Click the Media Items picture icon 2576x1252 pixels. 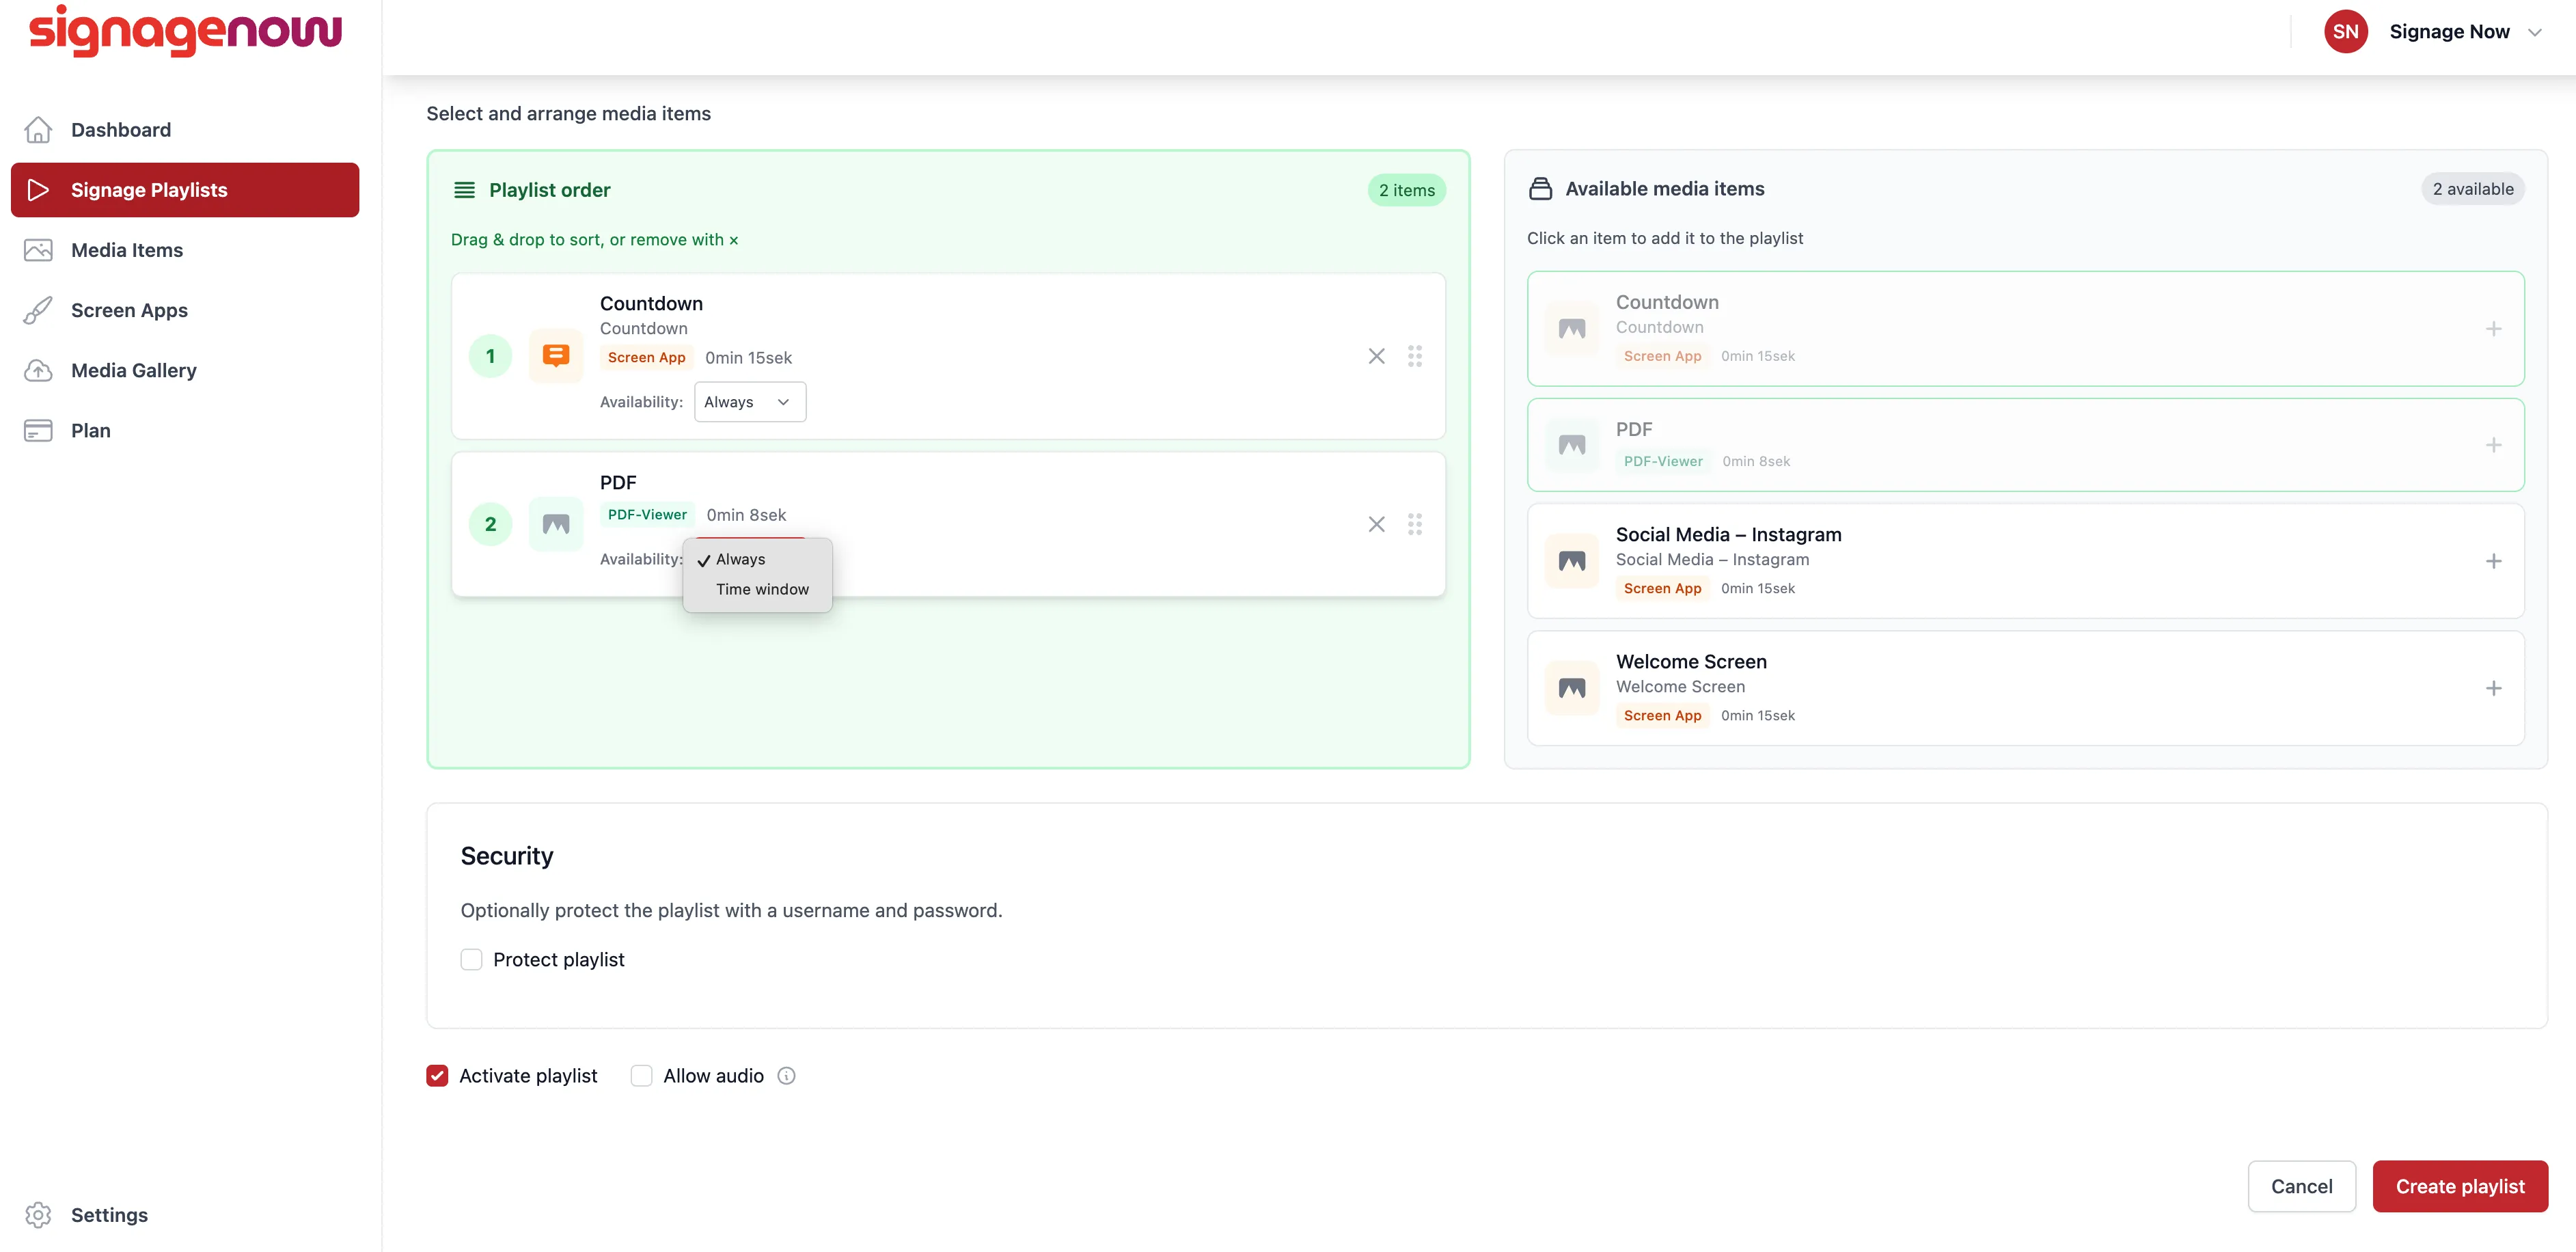[x=38, y=250]
